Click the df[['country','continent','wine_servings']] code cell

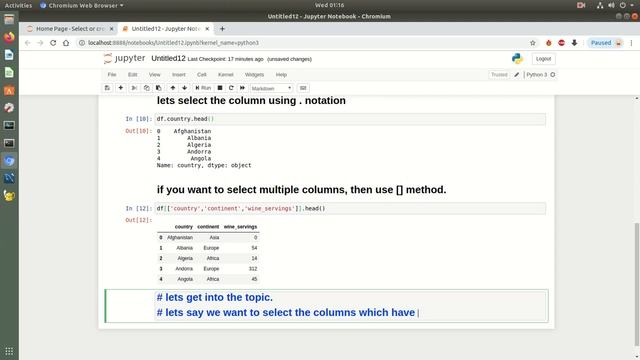click(x=350, y=209)
